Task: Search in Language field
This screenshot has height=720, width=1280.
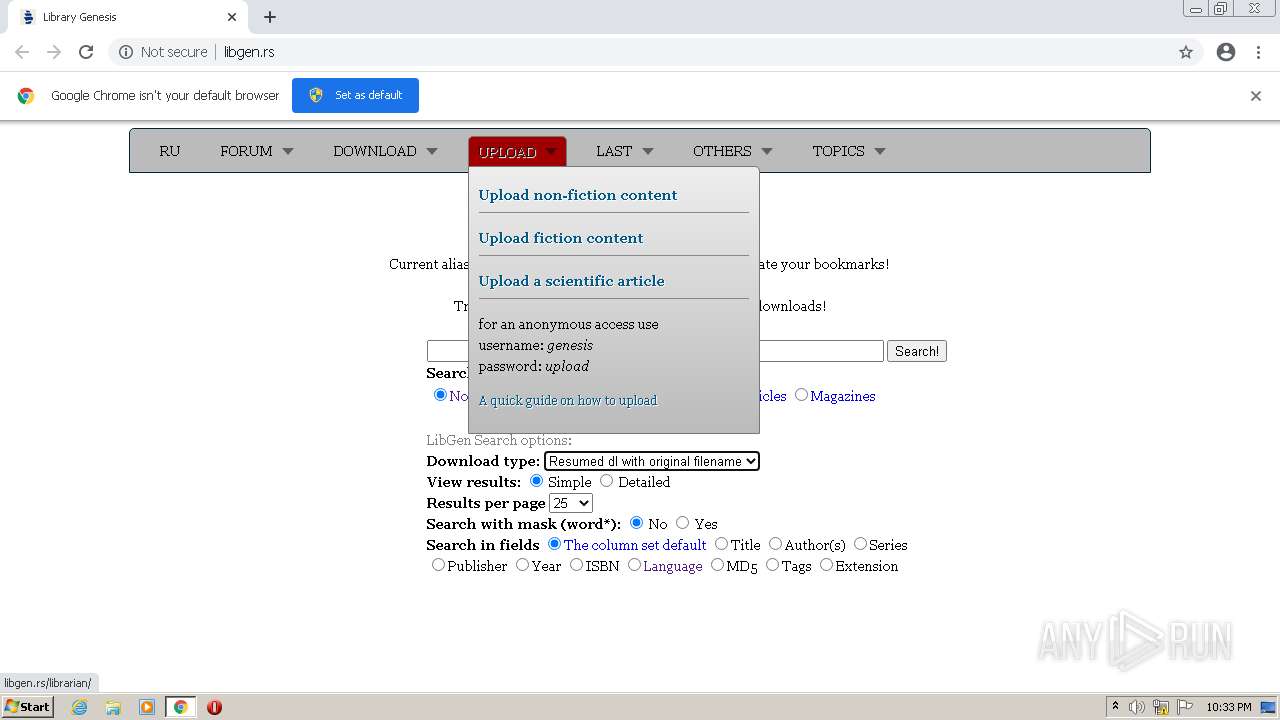Action: [x=634, y=565]
